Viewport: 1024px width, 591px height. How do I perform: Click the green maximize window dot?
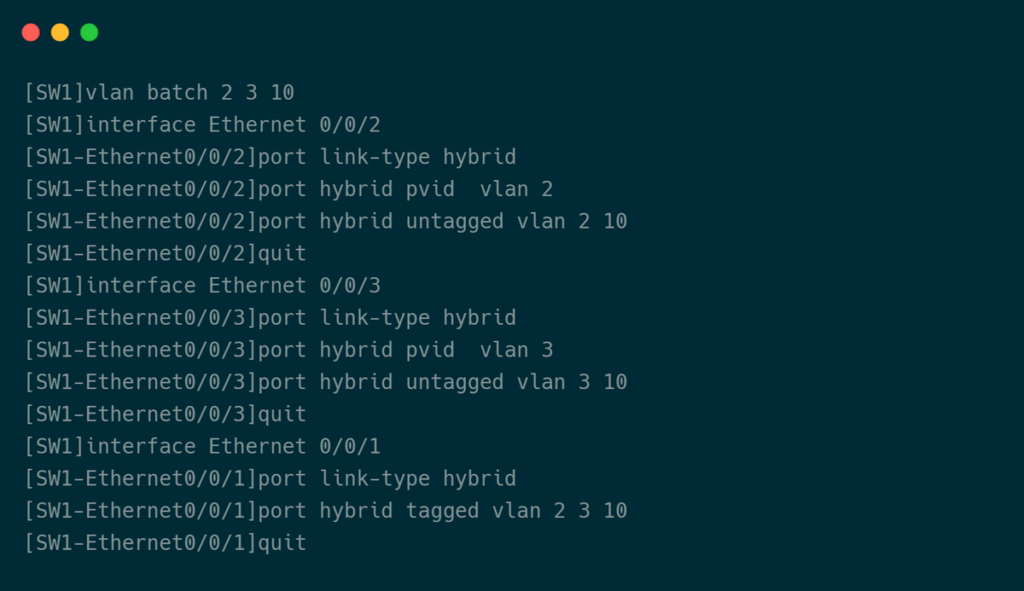point(89,32)
